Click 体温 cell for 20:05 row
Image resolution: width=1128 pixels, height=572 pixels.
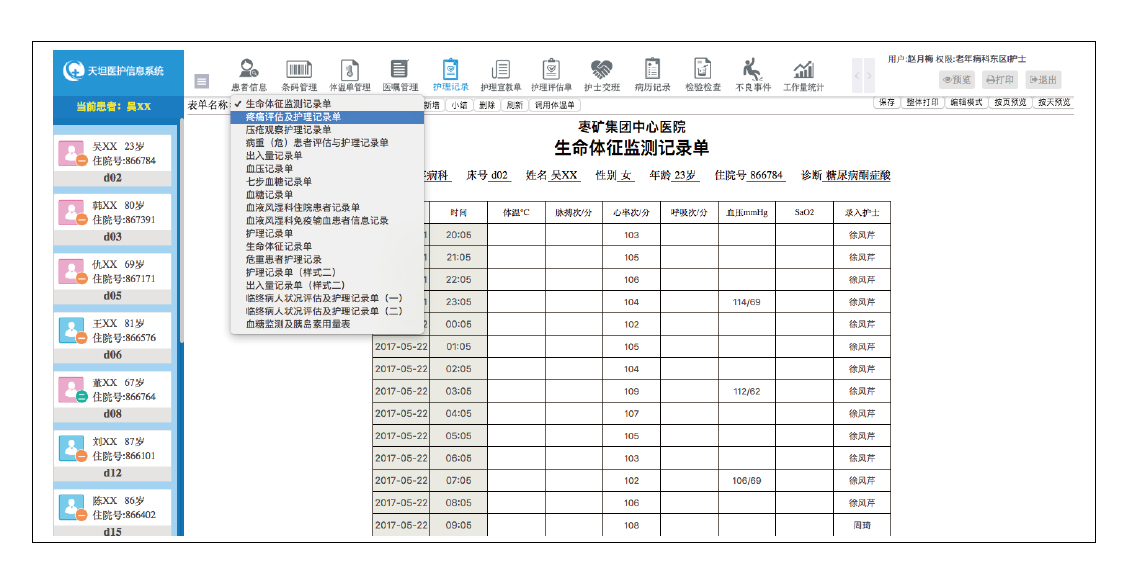coord(516,235)
